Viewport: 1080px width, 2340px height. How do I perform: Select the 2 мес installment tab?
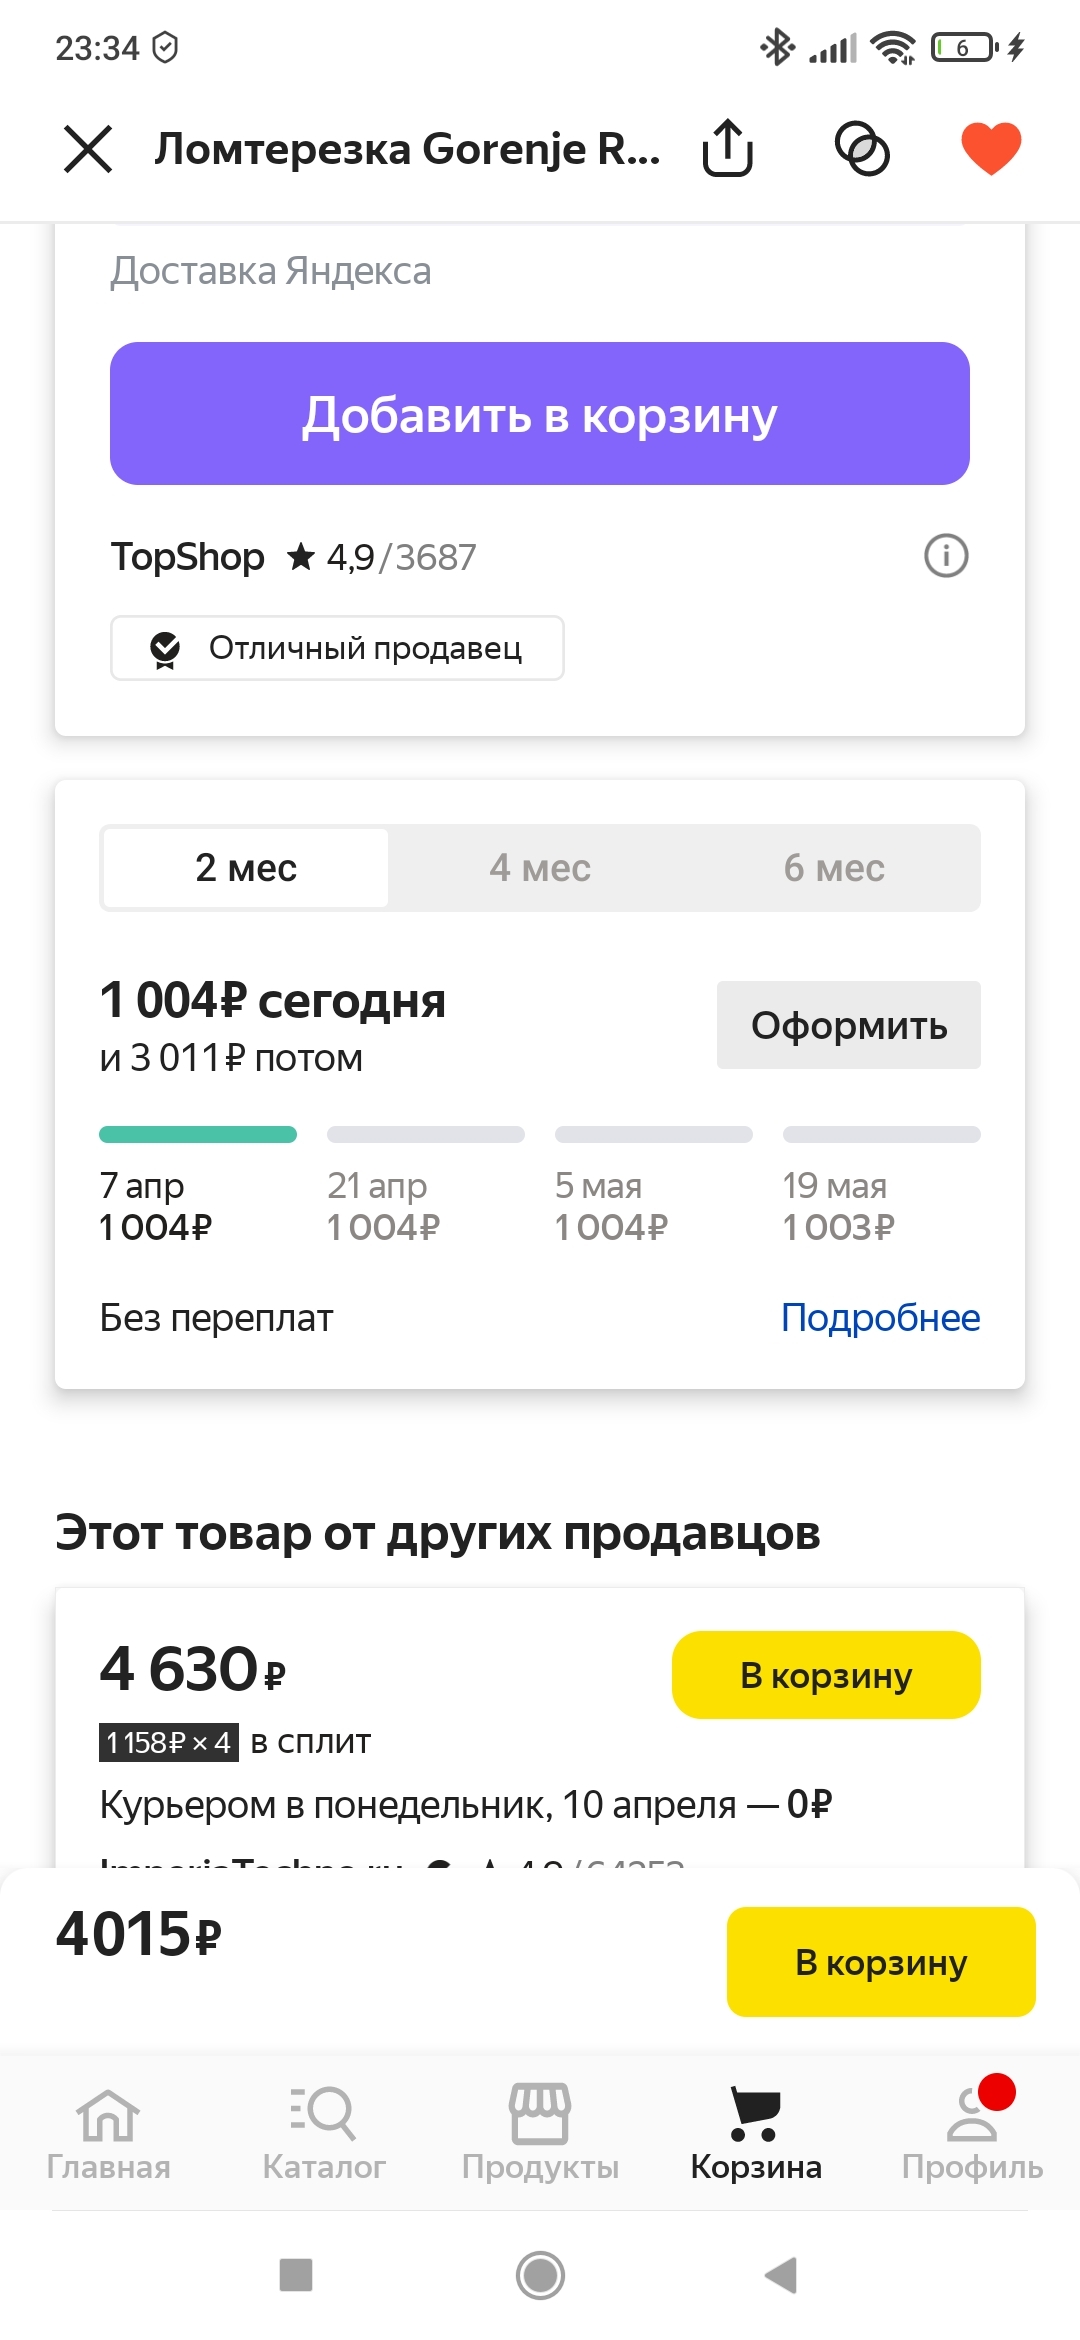[x=246, y=868]
